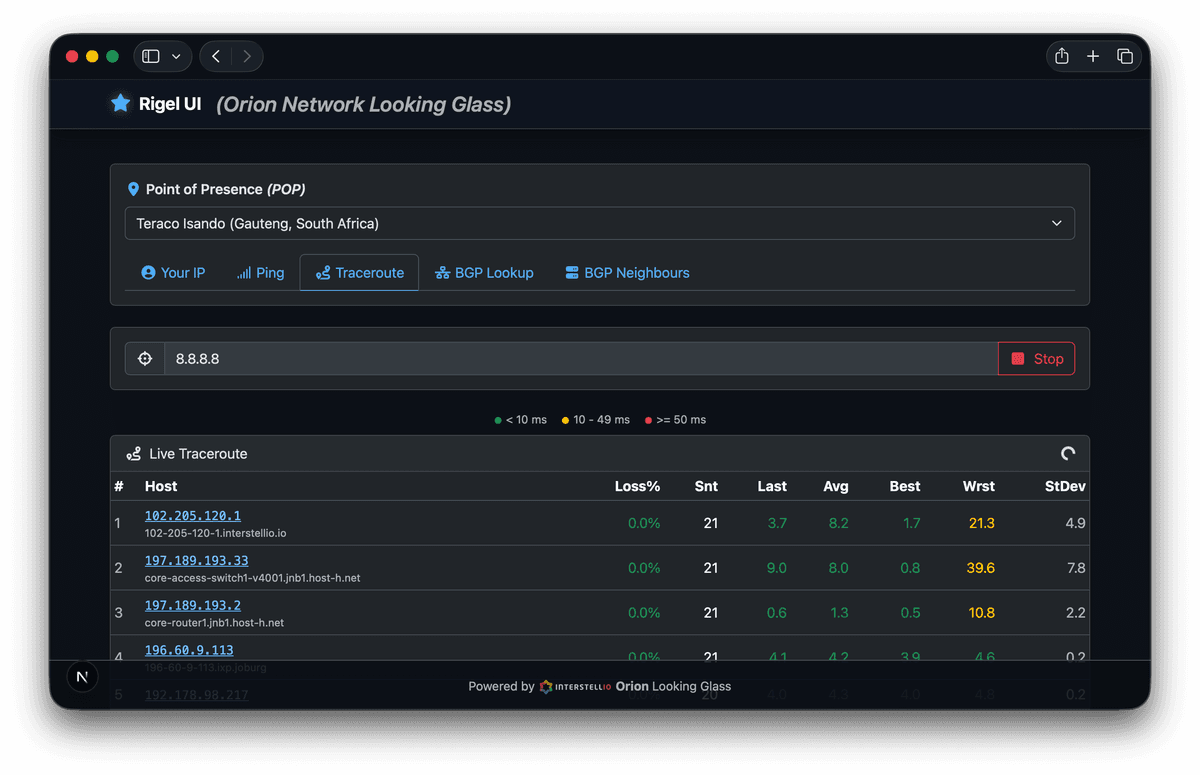This screenshot has width=1200, height=775.
Task: Select the Your IP tab icon
Action: coord(146,272)
